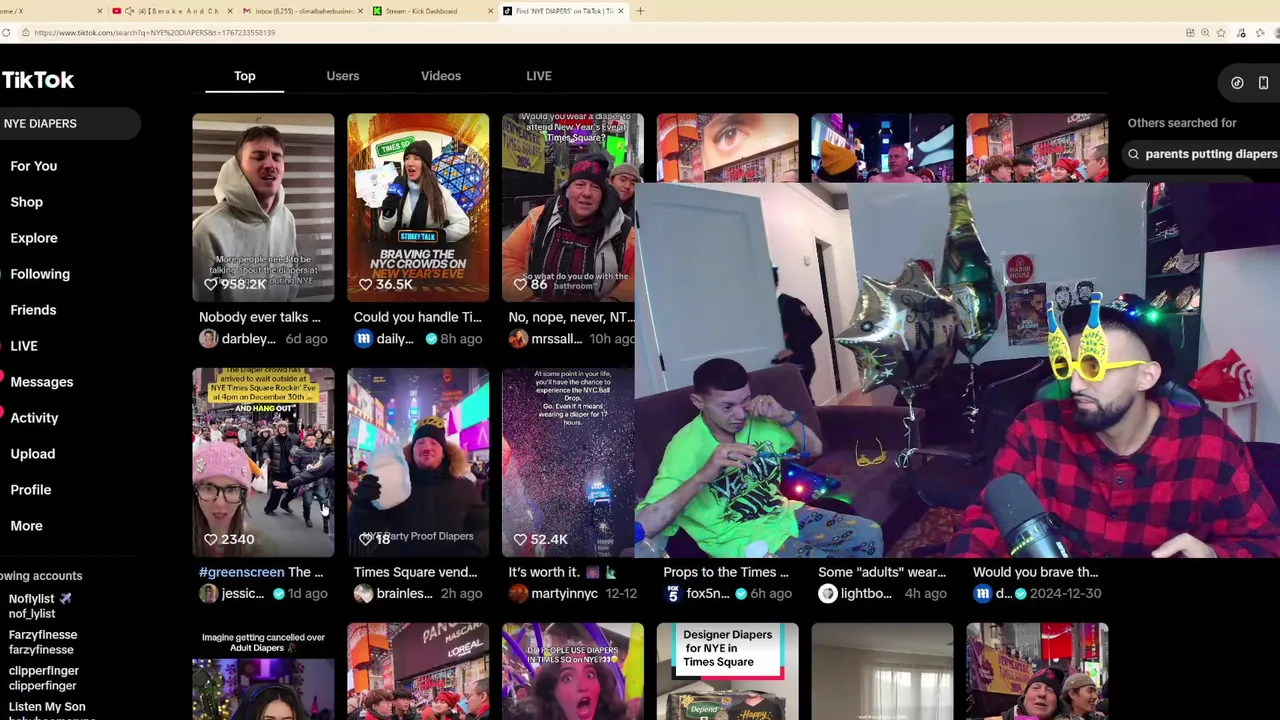This screenshot has width=1280, height=720.
Task: Select the 'parents putting diapers' search suggestion
Action: click(x=1210, y=154)
